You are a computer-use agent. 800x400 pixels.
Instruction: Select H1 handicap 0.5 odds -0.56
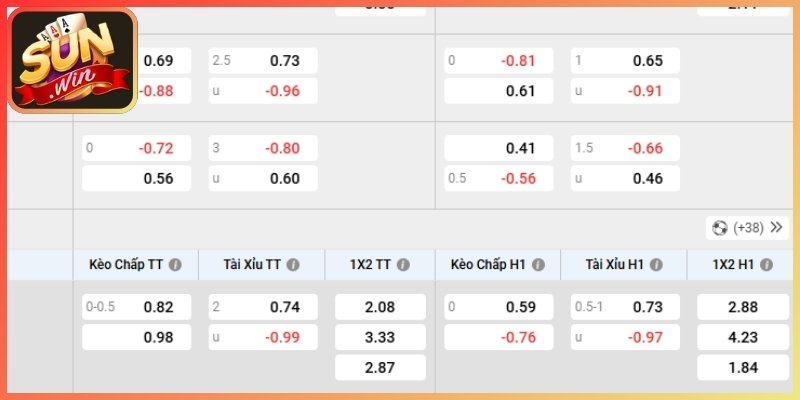(498, 179)
